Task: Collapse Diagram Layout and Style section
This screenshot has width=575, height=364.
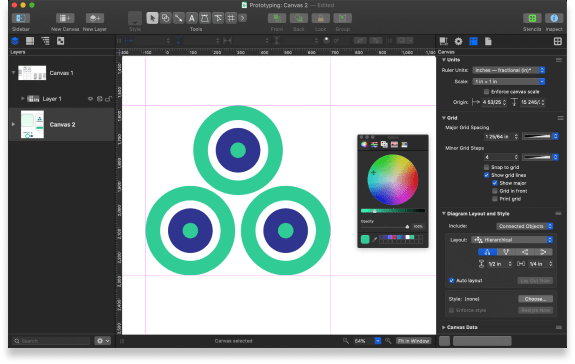Action: tap(444, 213)
